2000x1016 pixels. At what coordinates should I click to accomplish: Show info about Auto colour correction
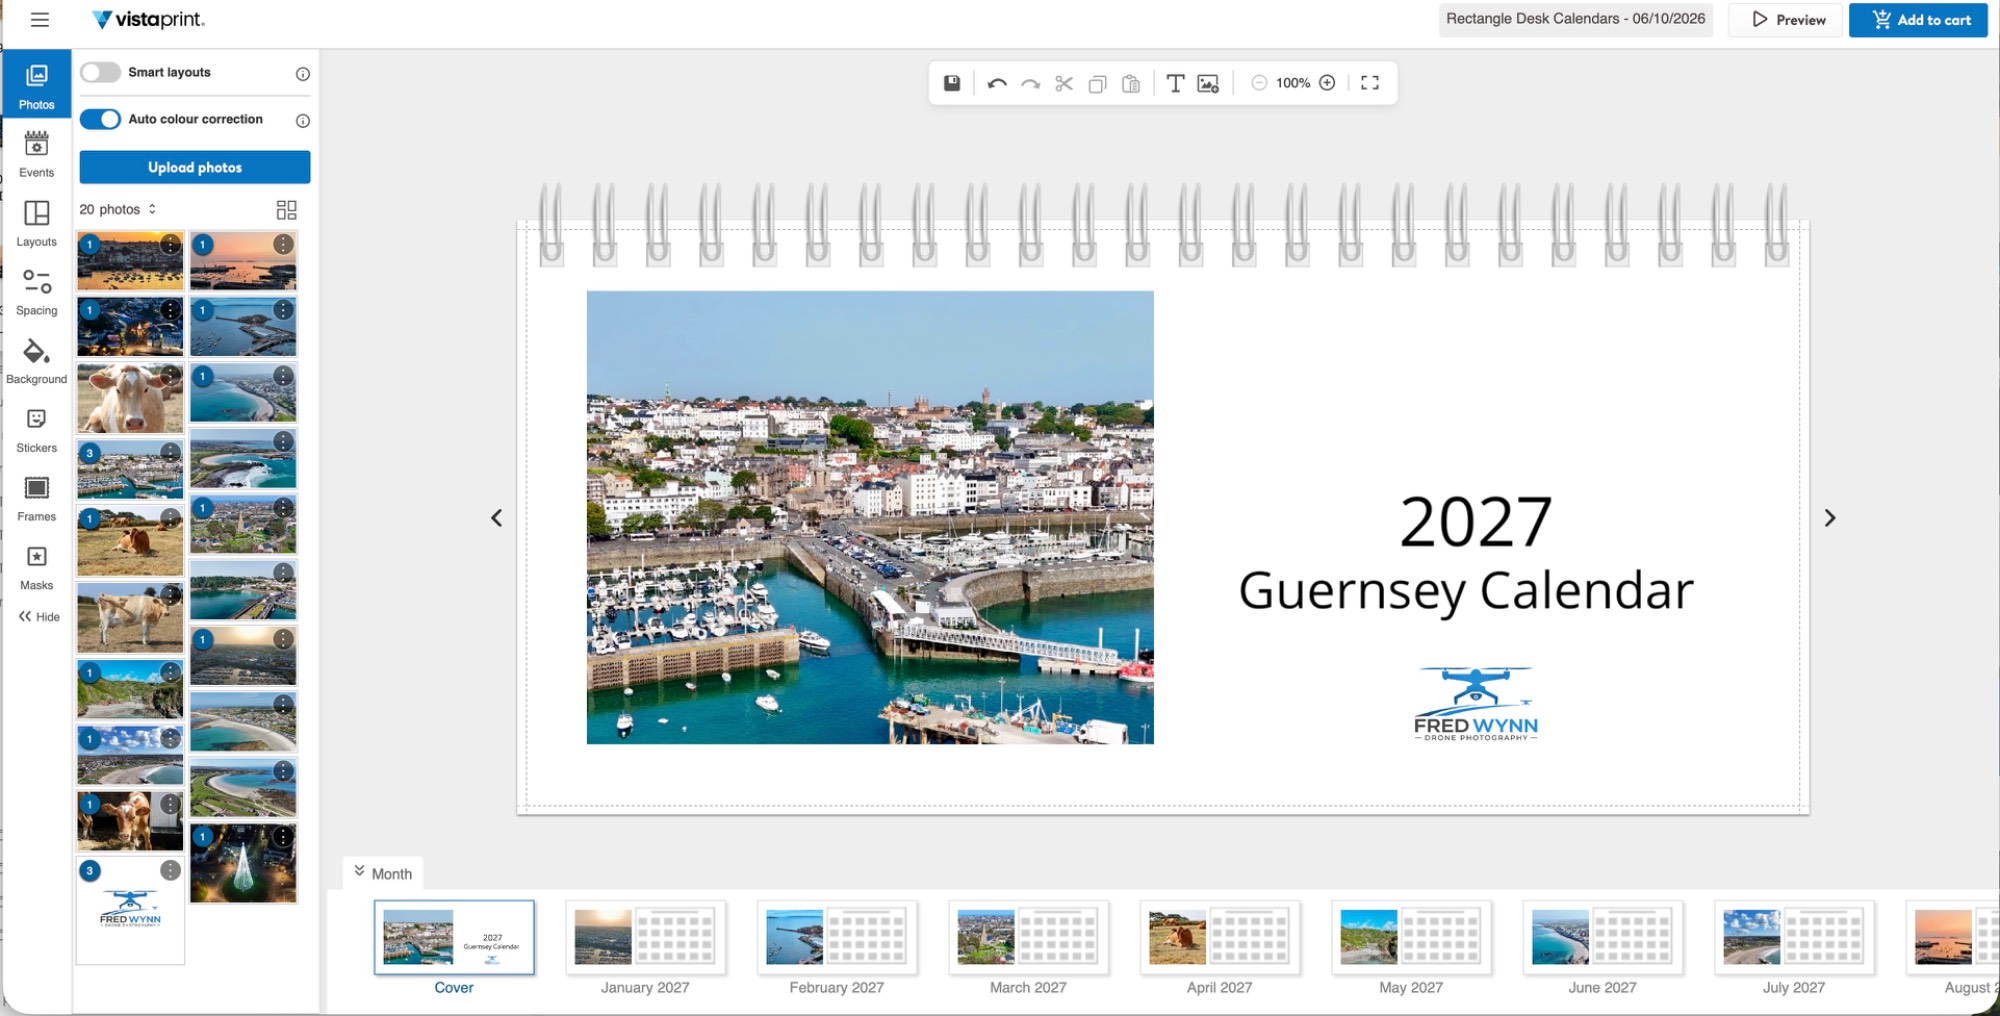[x=303, y=121]
